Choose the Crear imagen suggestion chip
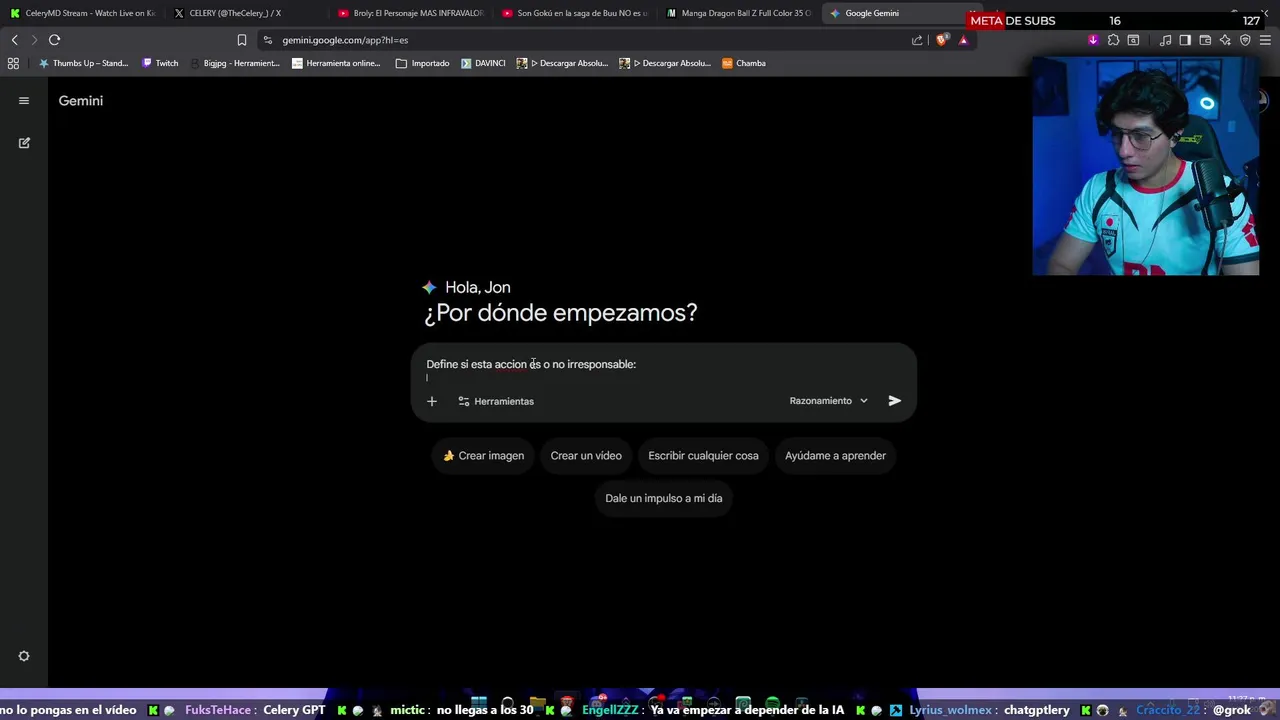Screen dimensions: 1280x720 [484, 456]
